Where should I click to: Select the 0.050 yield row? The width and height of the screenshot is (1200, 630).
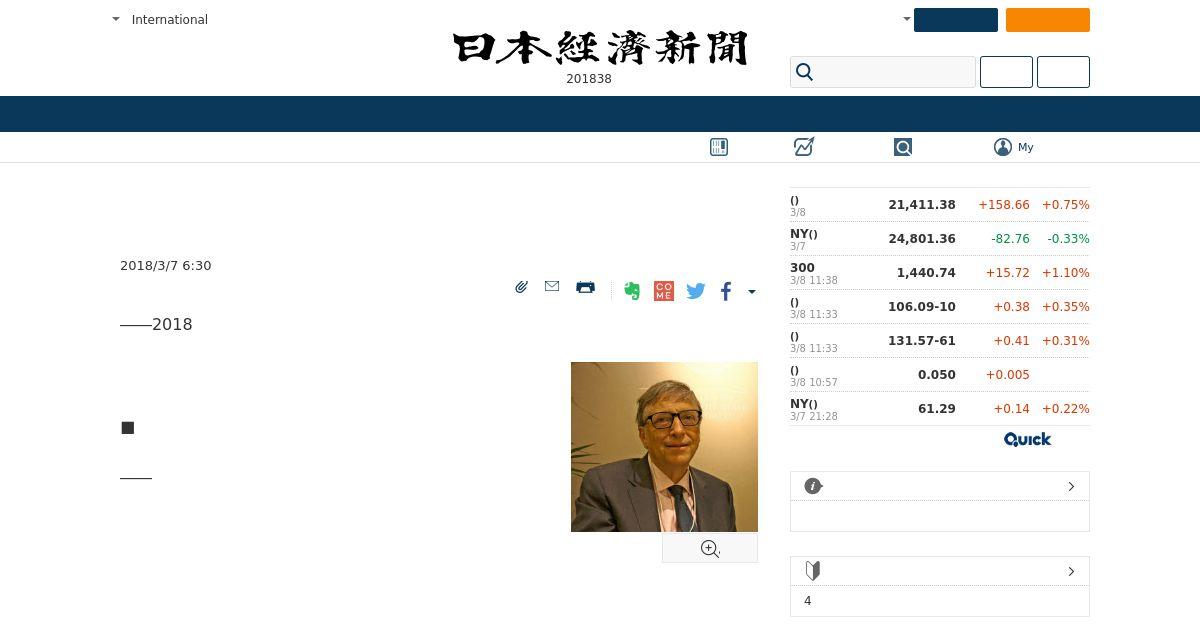pyautogui.click(x=940, y=375)
